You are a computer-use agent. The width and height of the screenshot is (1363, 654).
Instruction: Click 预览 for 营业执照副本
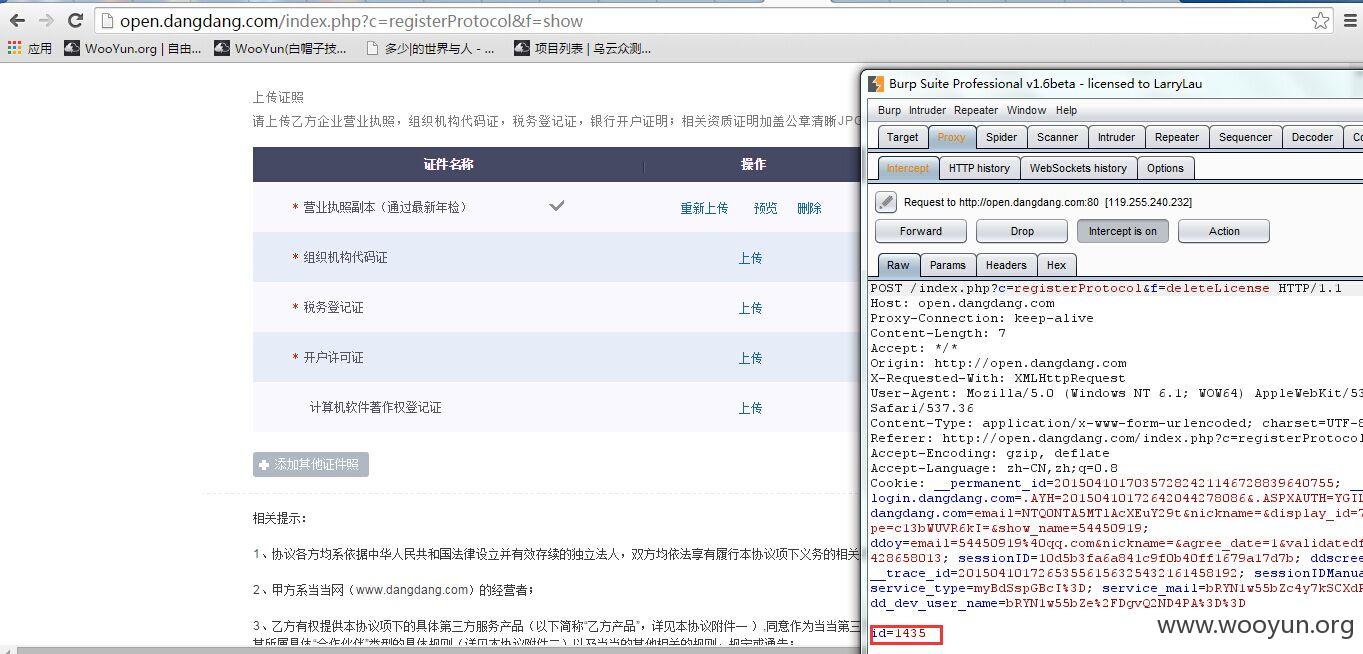[766, 208]
